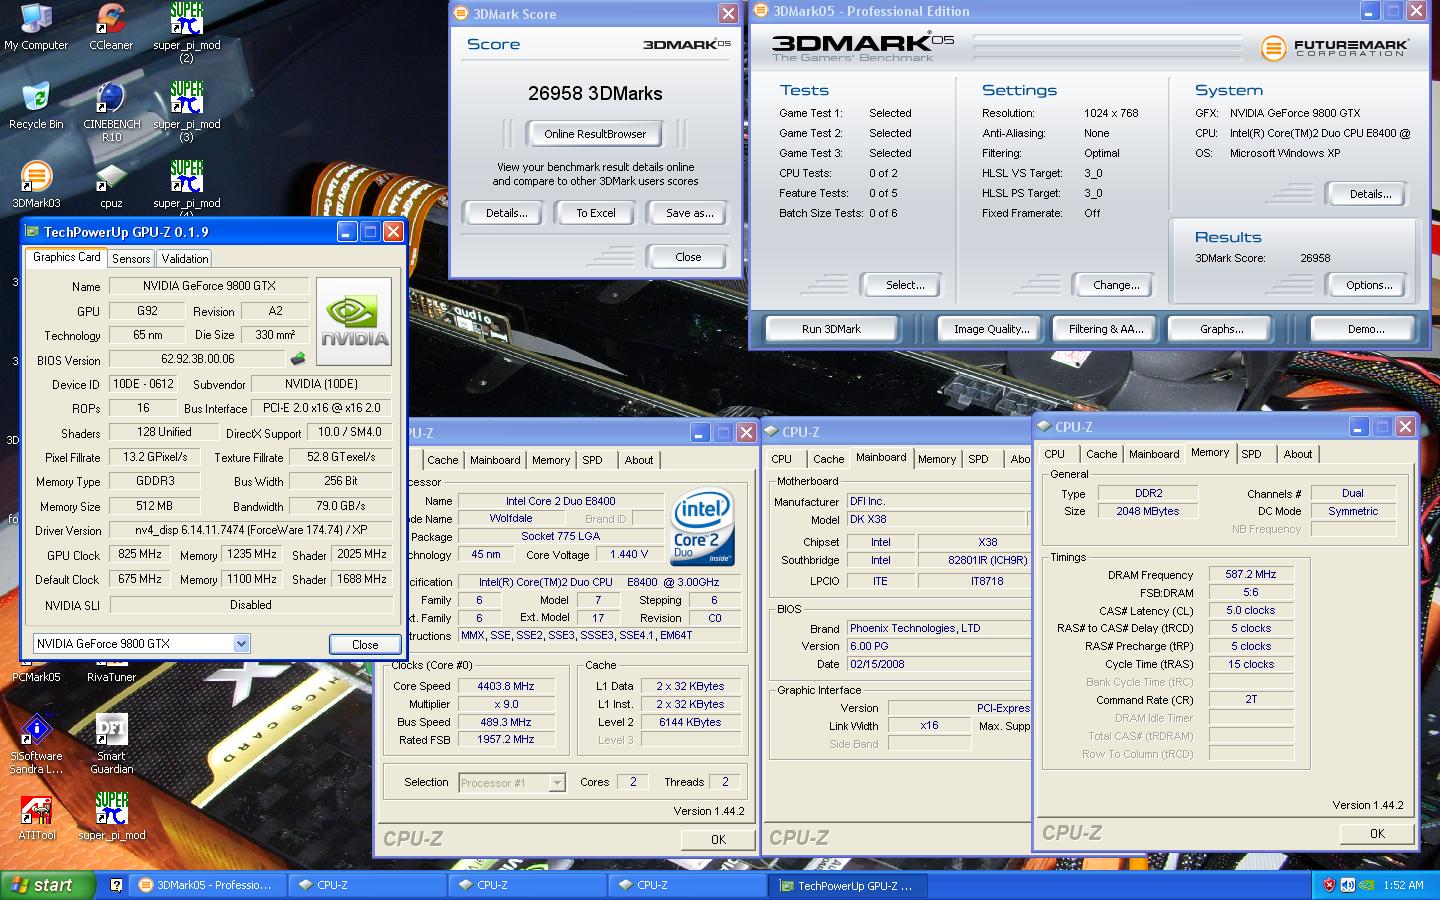Click Core Speed 4403.8 MHz field
The height and width of the screenshot is (900, 1440).
coord(506,686)
